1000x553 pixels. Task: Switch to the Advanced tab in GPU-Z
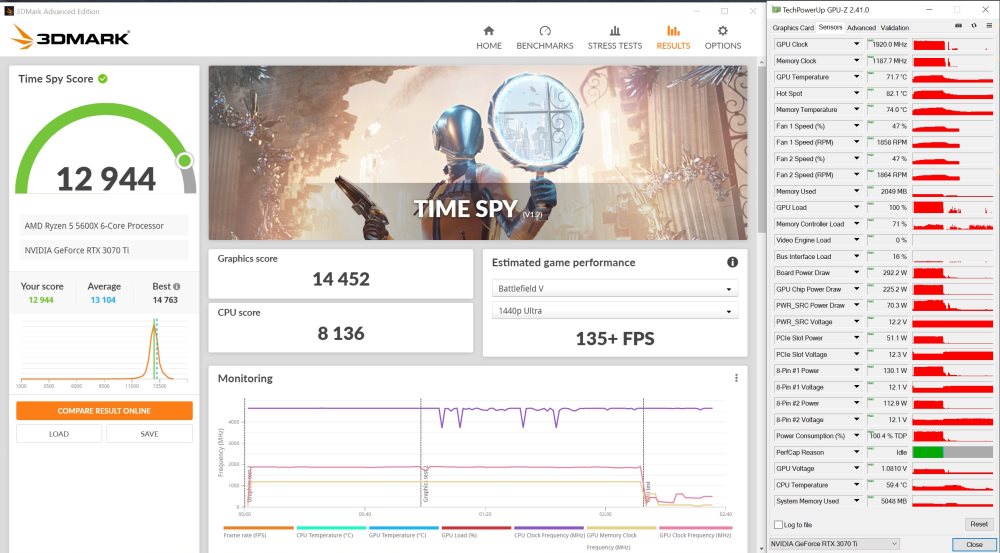(x=861, y=27)
